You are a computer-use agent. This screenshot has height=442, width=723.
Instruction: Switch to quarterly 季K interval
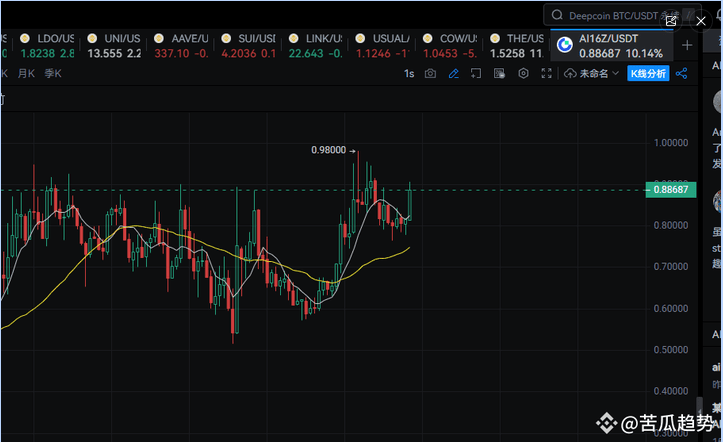coord(50,74)
